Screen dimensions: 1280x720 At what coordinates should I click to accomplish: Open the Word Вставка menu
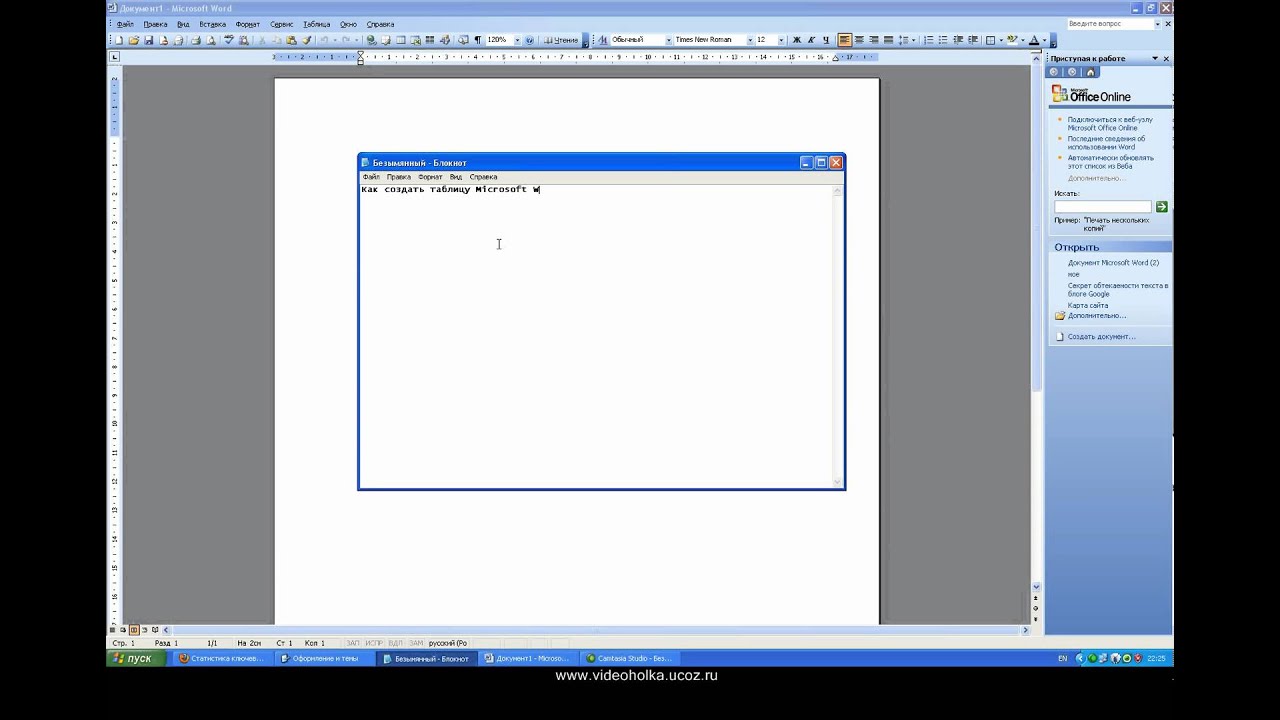pos(212,24)
